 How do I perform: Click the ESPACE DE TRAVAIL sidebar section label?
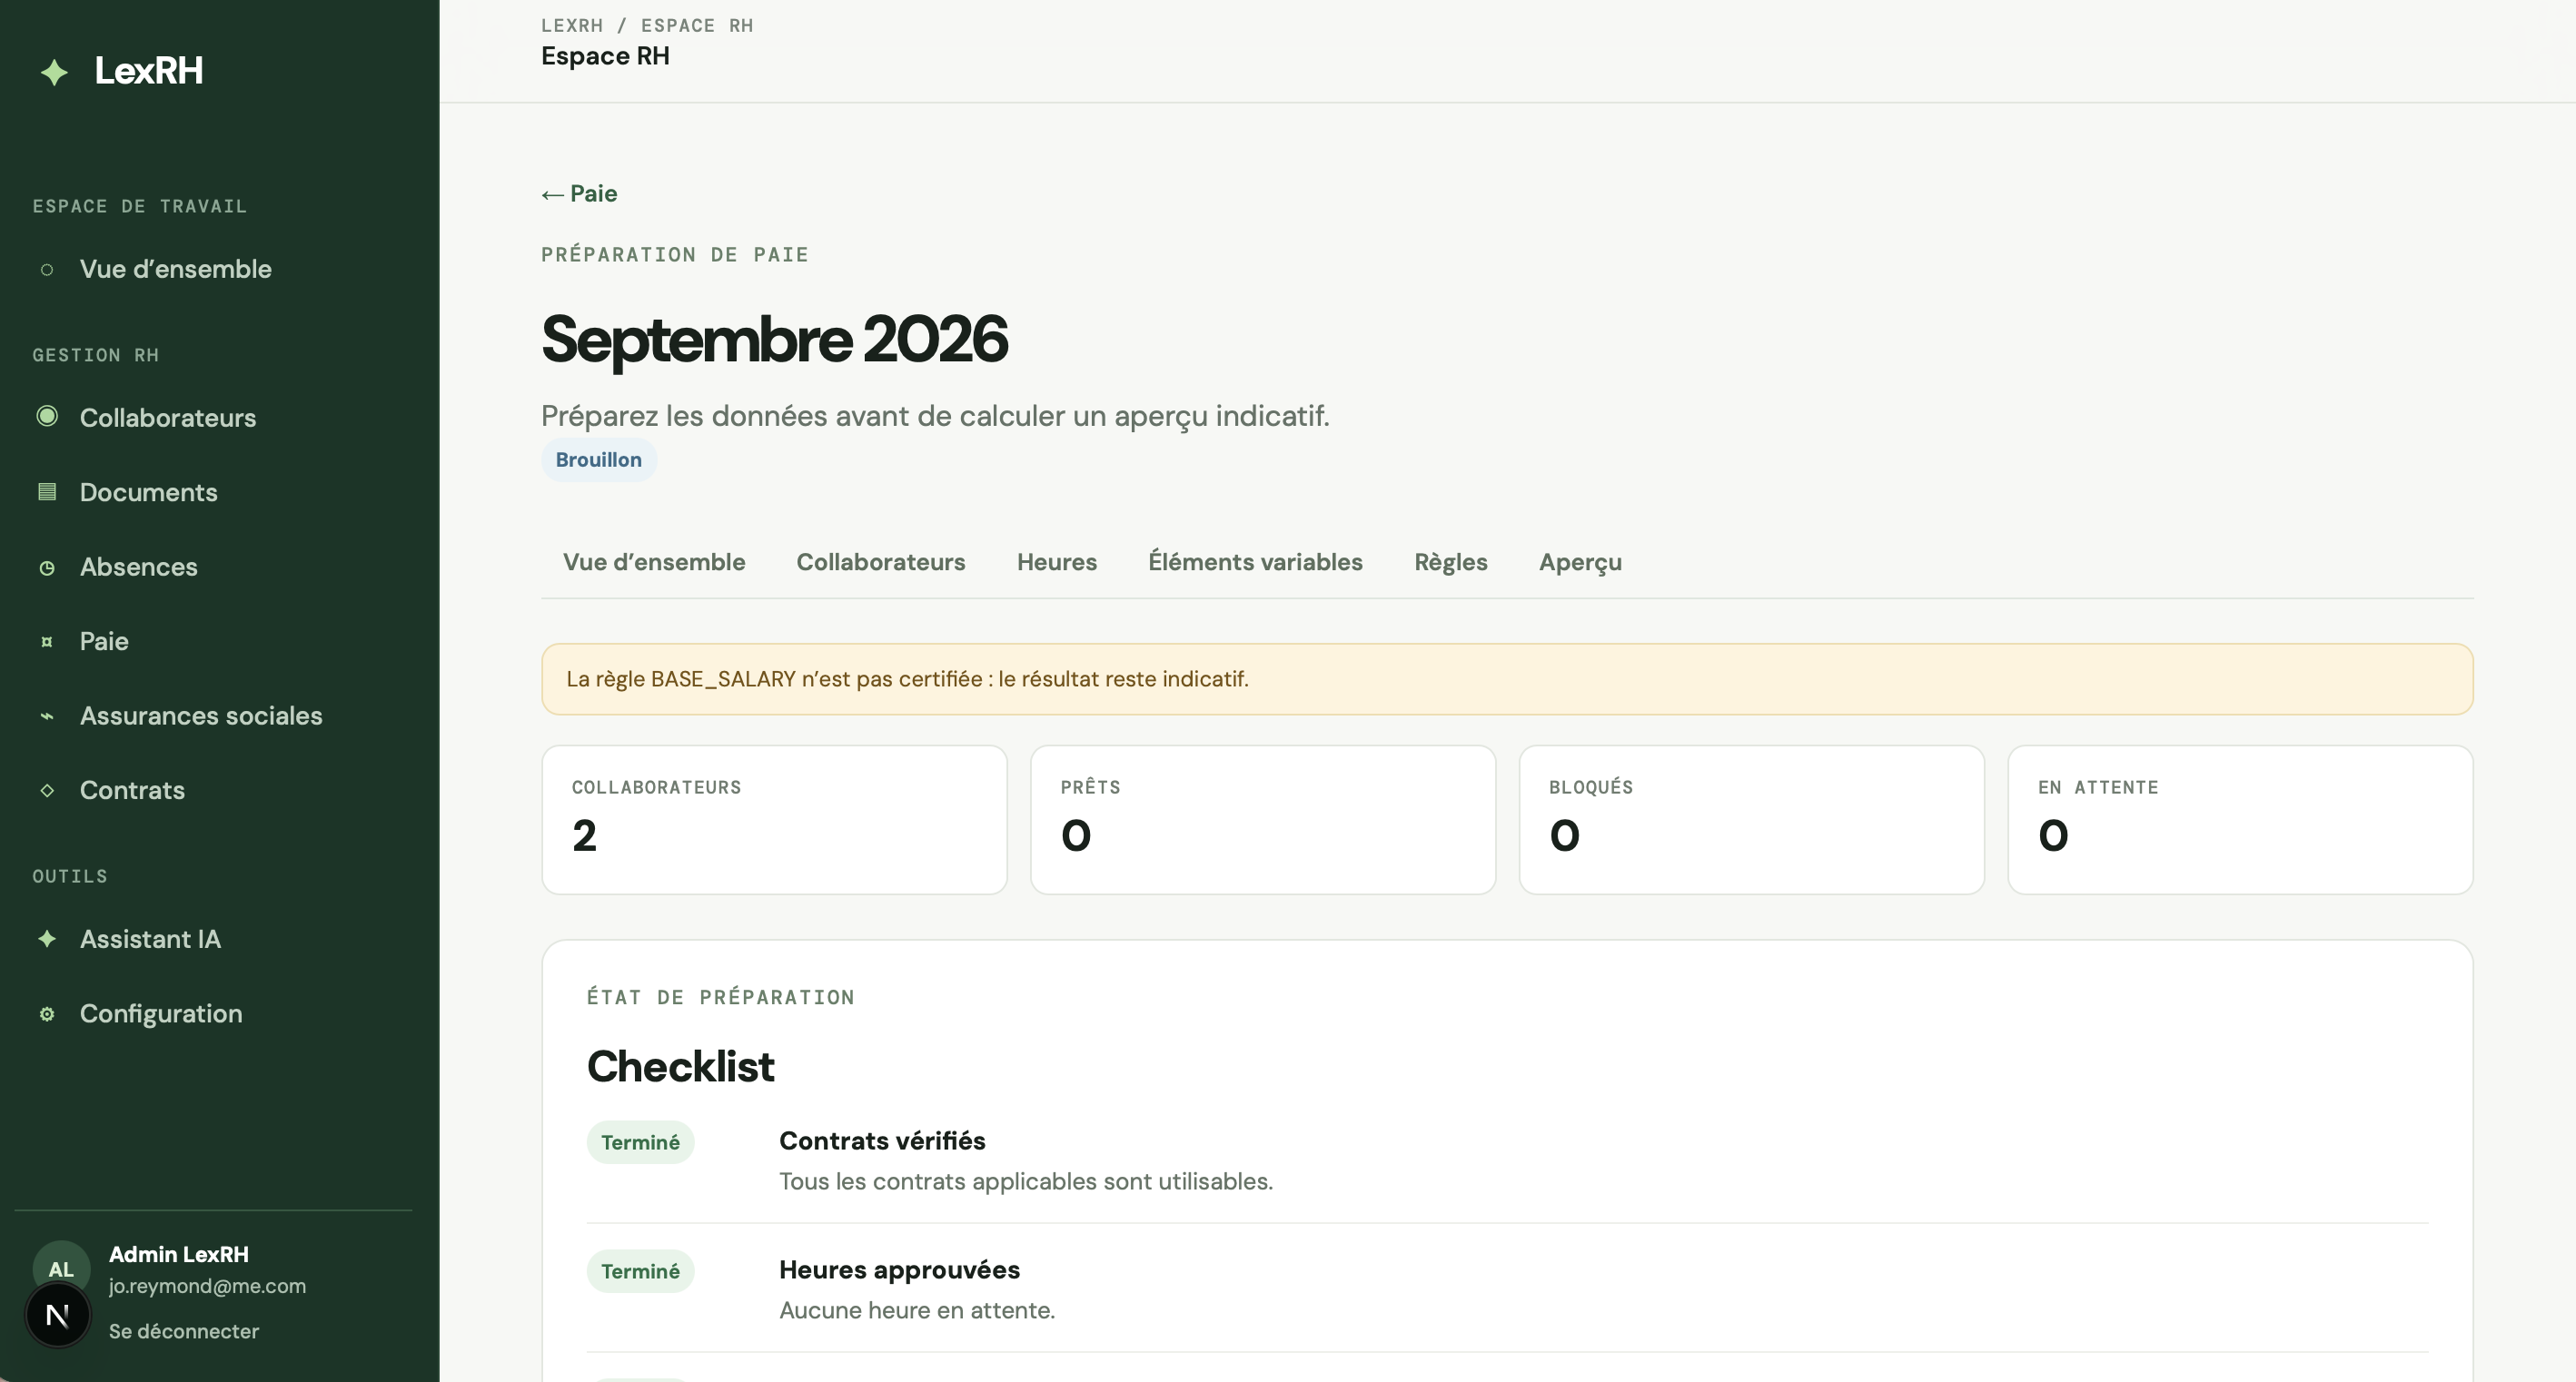(x=139, y=206)
